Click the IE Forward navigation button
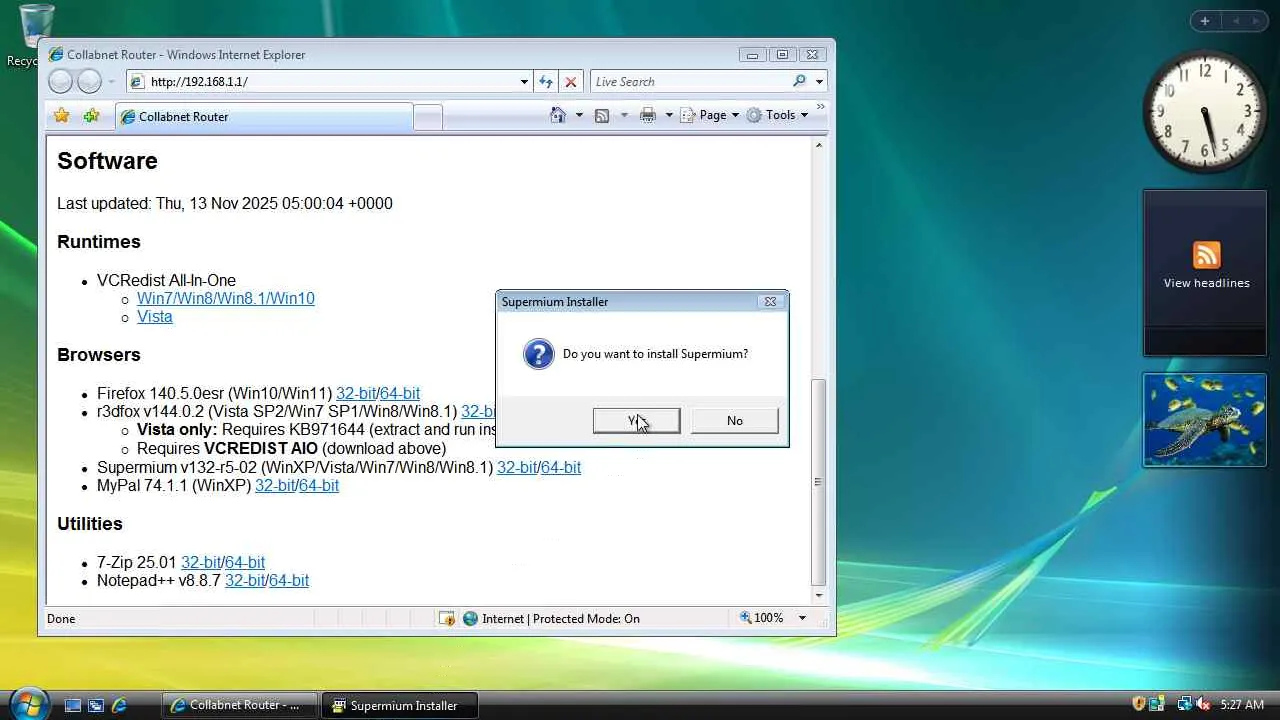 click(x=90, y=82)
